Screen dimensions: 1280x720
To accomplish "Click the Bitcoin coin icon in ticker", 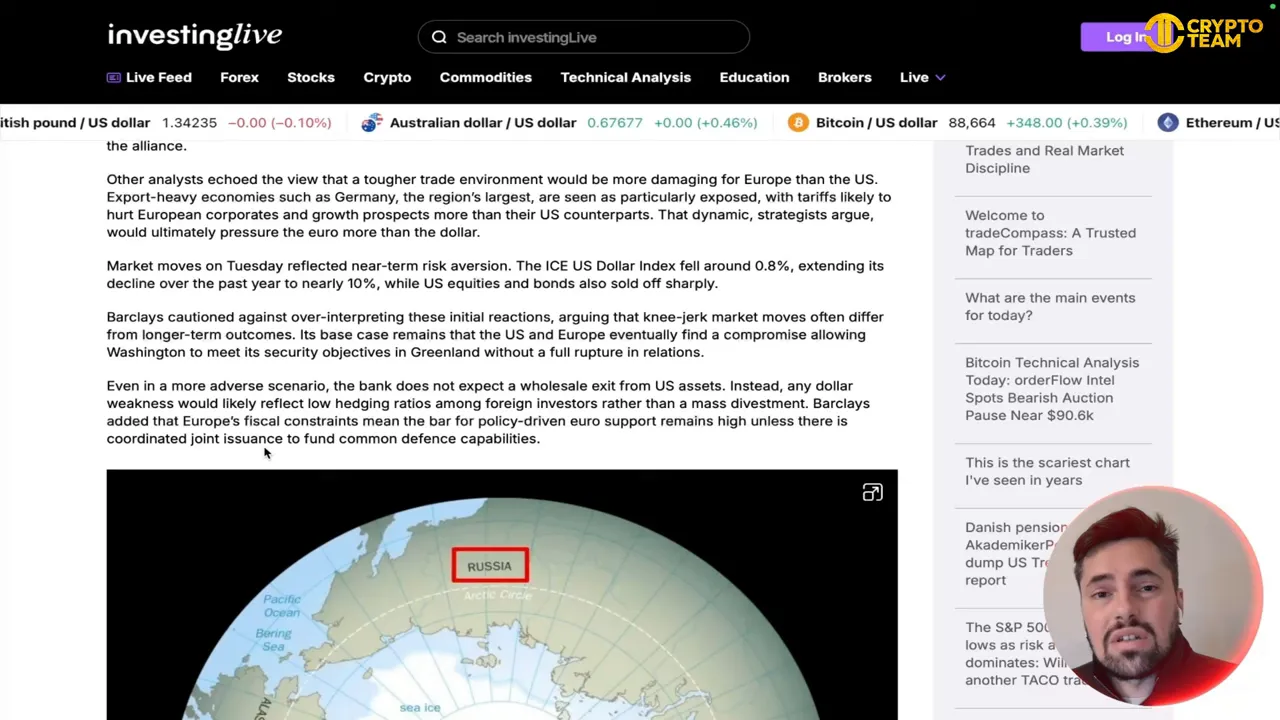I will [798, 122].
